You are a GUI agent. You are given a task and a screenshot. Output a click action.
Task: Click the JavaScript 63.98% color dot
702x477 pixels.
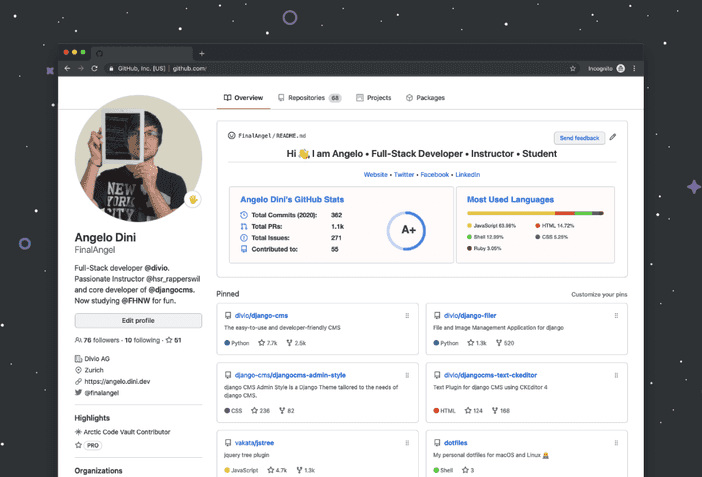(469, 226)
